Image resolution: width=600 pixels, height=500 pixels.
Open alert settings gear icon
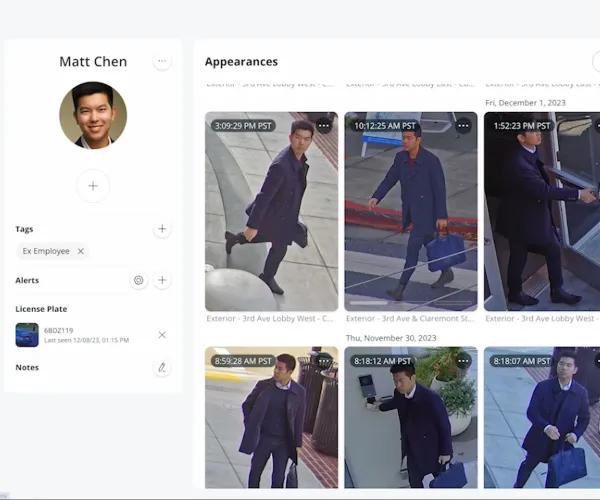[x=139, y=280]
